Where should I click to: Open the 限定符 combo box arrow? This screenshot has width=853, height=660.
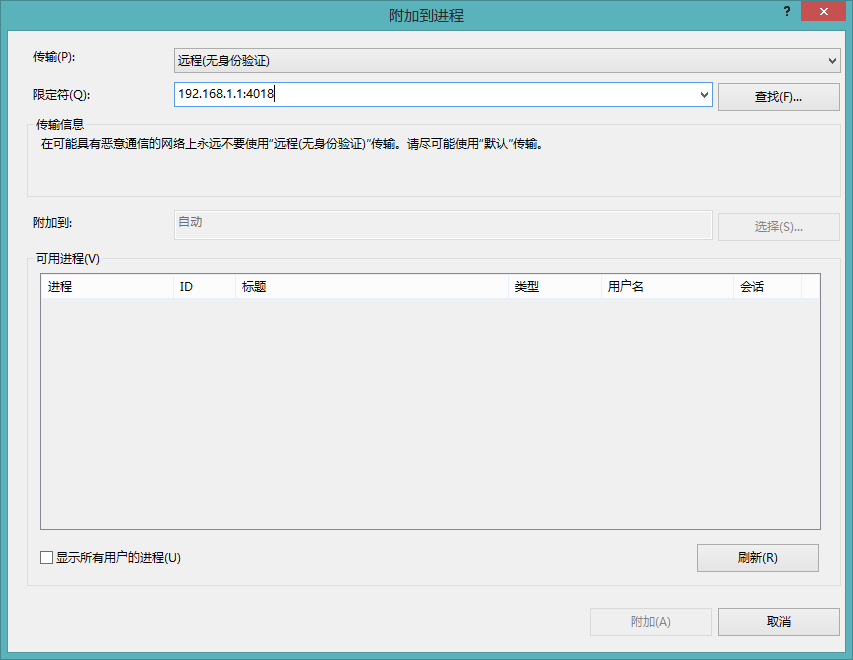click(x=704, y=95)
